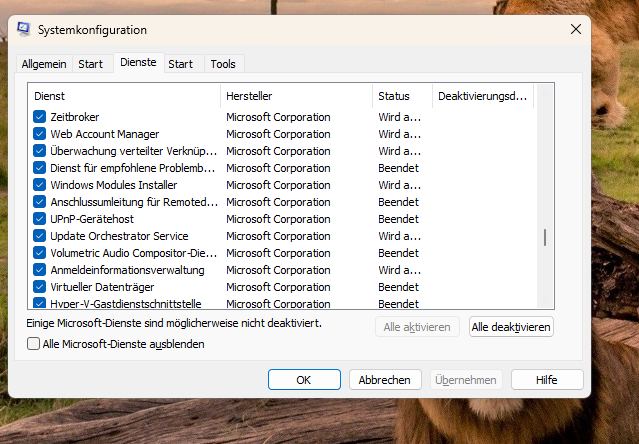The height and width of the screenshot is (444, 639).
Task: Switch to the Tools tab
Action: [x=223, y=64]
